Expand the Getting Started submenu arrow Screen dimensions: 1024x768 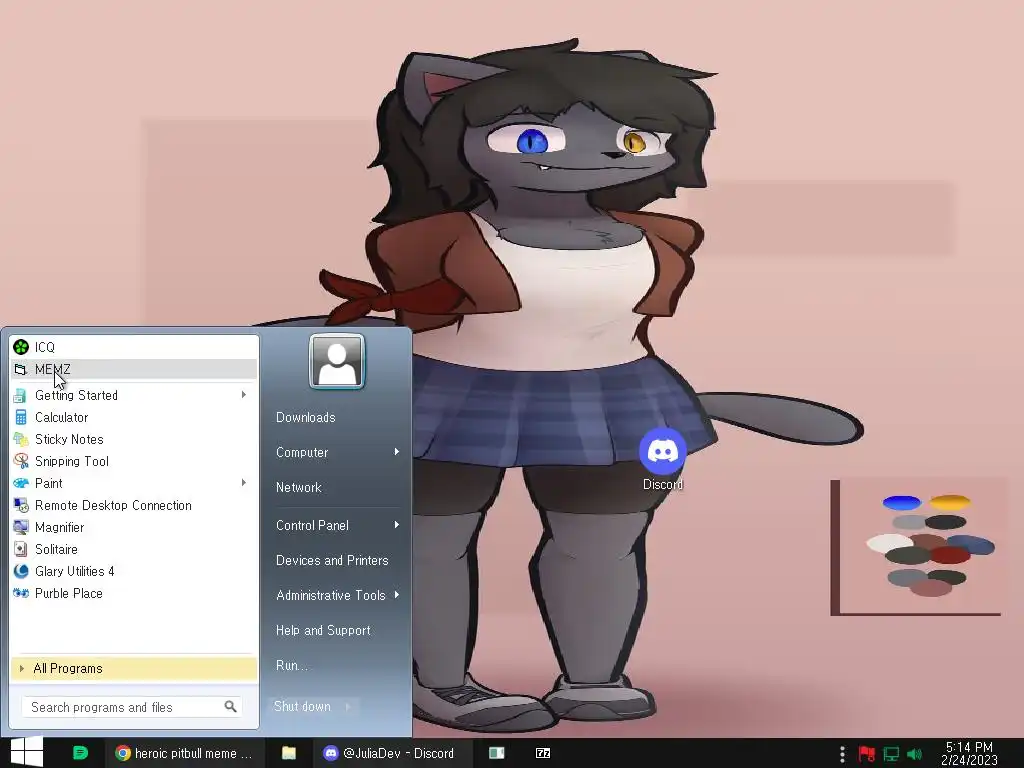click(244, 394)
